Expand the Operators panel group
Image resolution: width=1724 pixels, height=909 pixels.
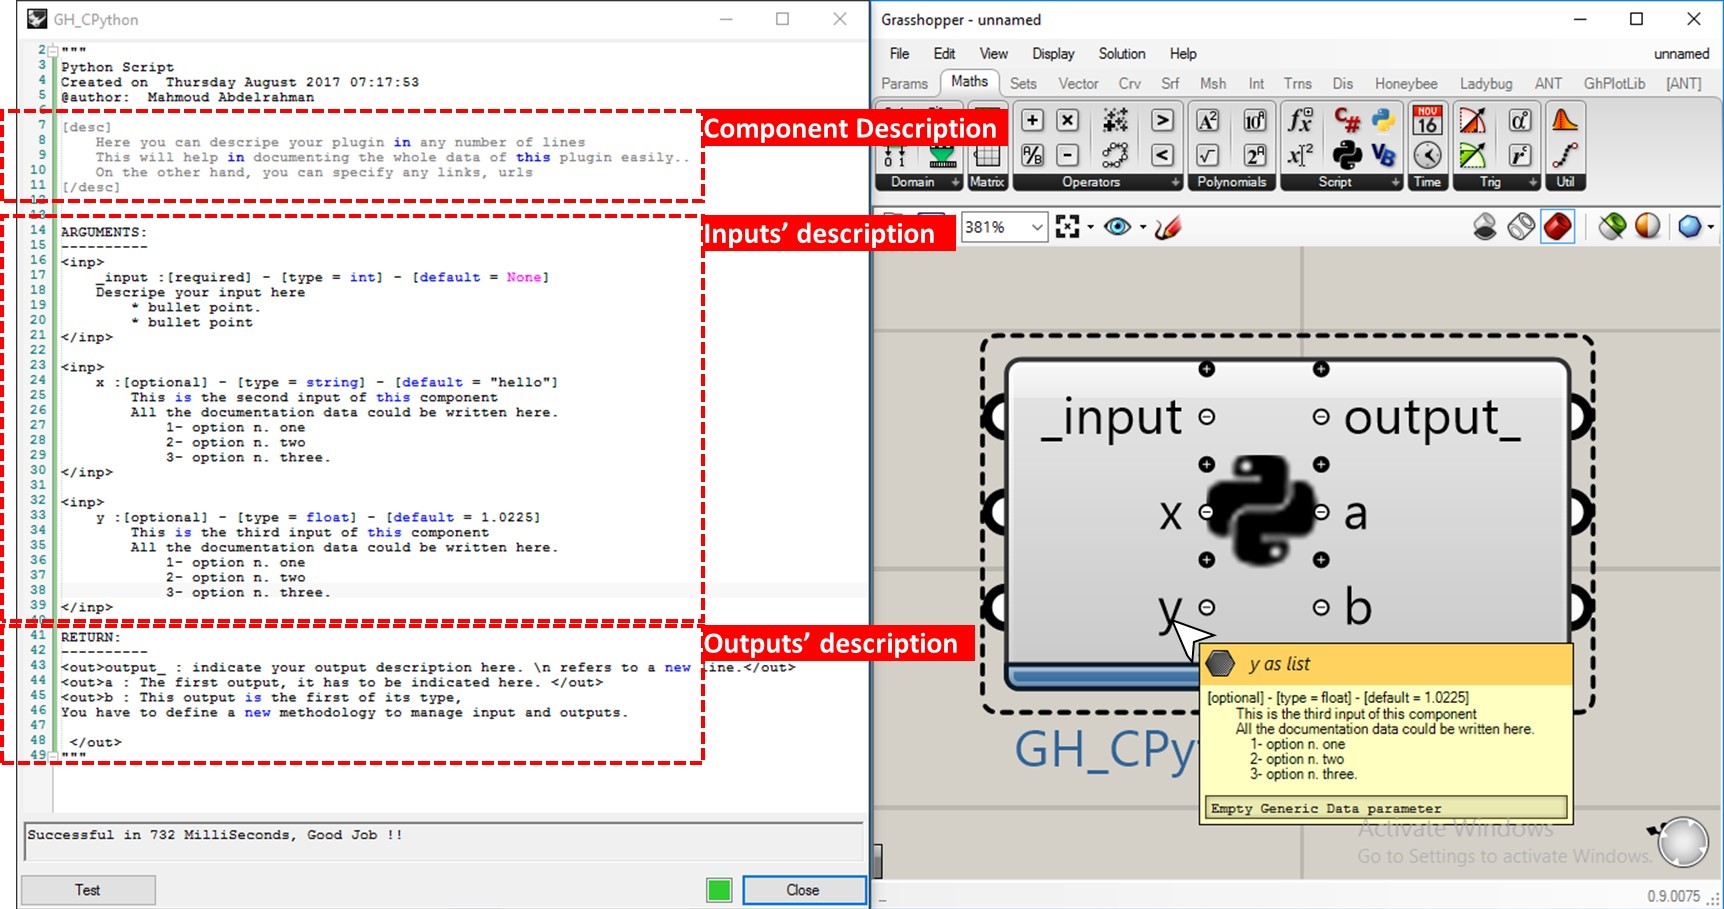point(1175,183)
